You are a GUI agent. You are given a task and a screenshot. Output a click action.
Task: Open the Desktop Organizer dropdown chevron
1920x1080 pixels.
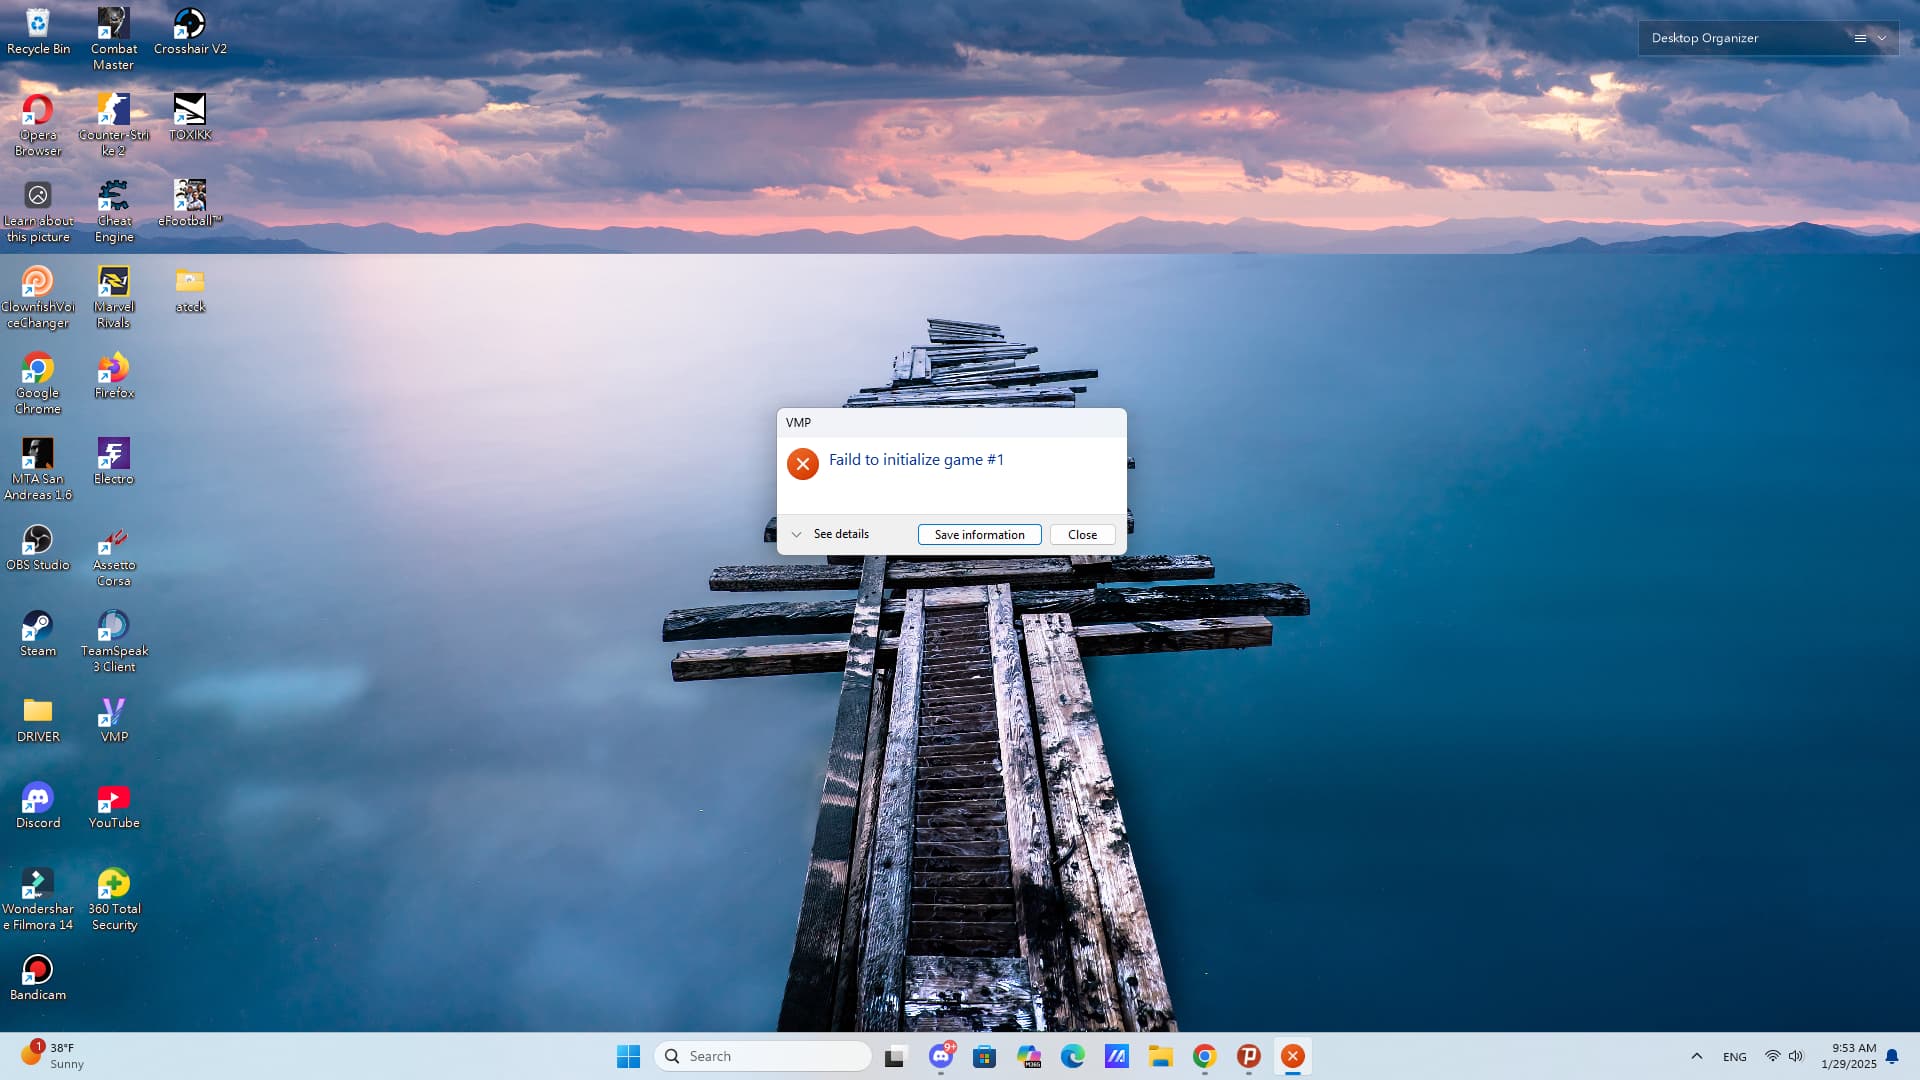pyautogui.click(x=1882, y=38)
